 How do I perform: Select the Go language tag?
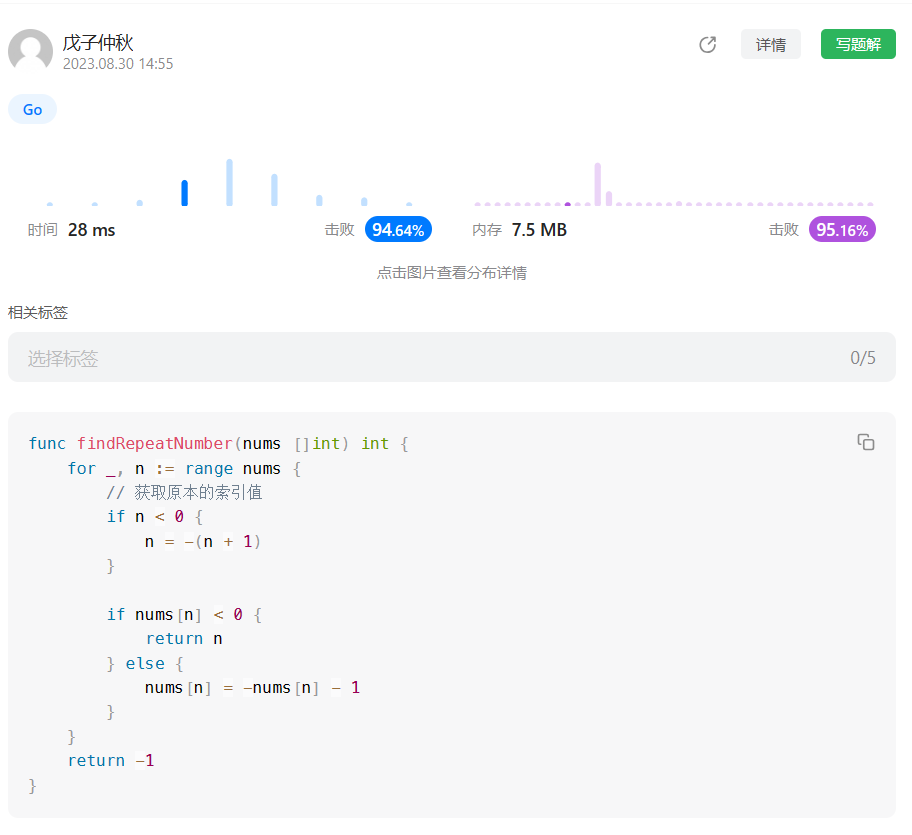click(32, 109)
